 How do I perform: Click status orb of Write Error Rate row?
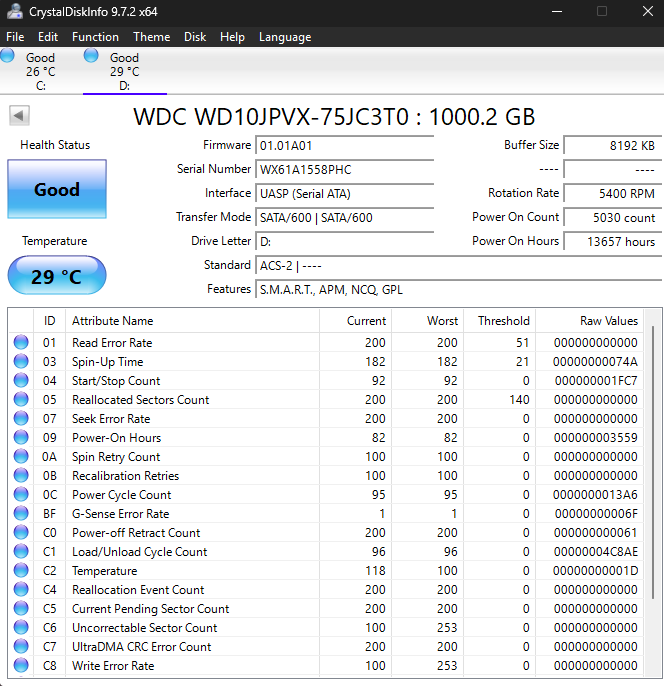(21, 665)
